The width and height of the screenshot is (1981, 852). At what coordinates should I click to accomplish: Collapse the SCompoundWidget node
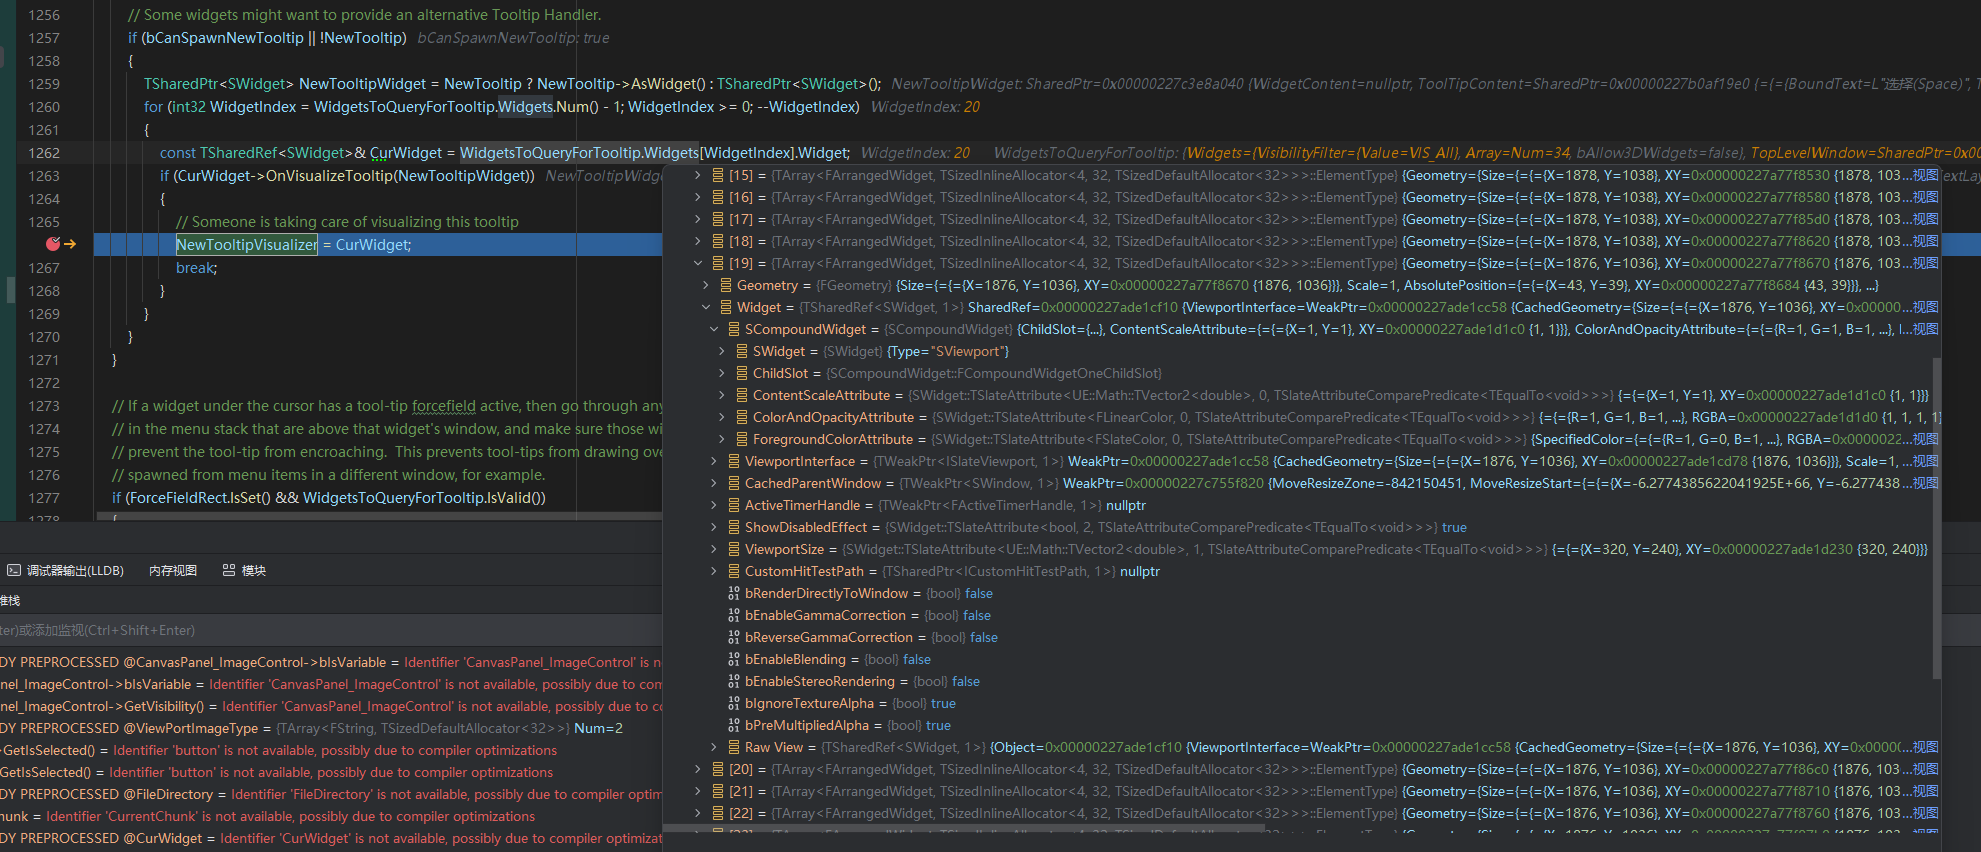point(714,329)
